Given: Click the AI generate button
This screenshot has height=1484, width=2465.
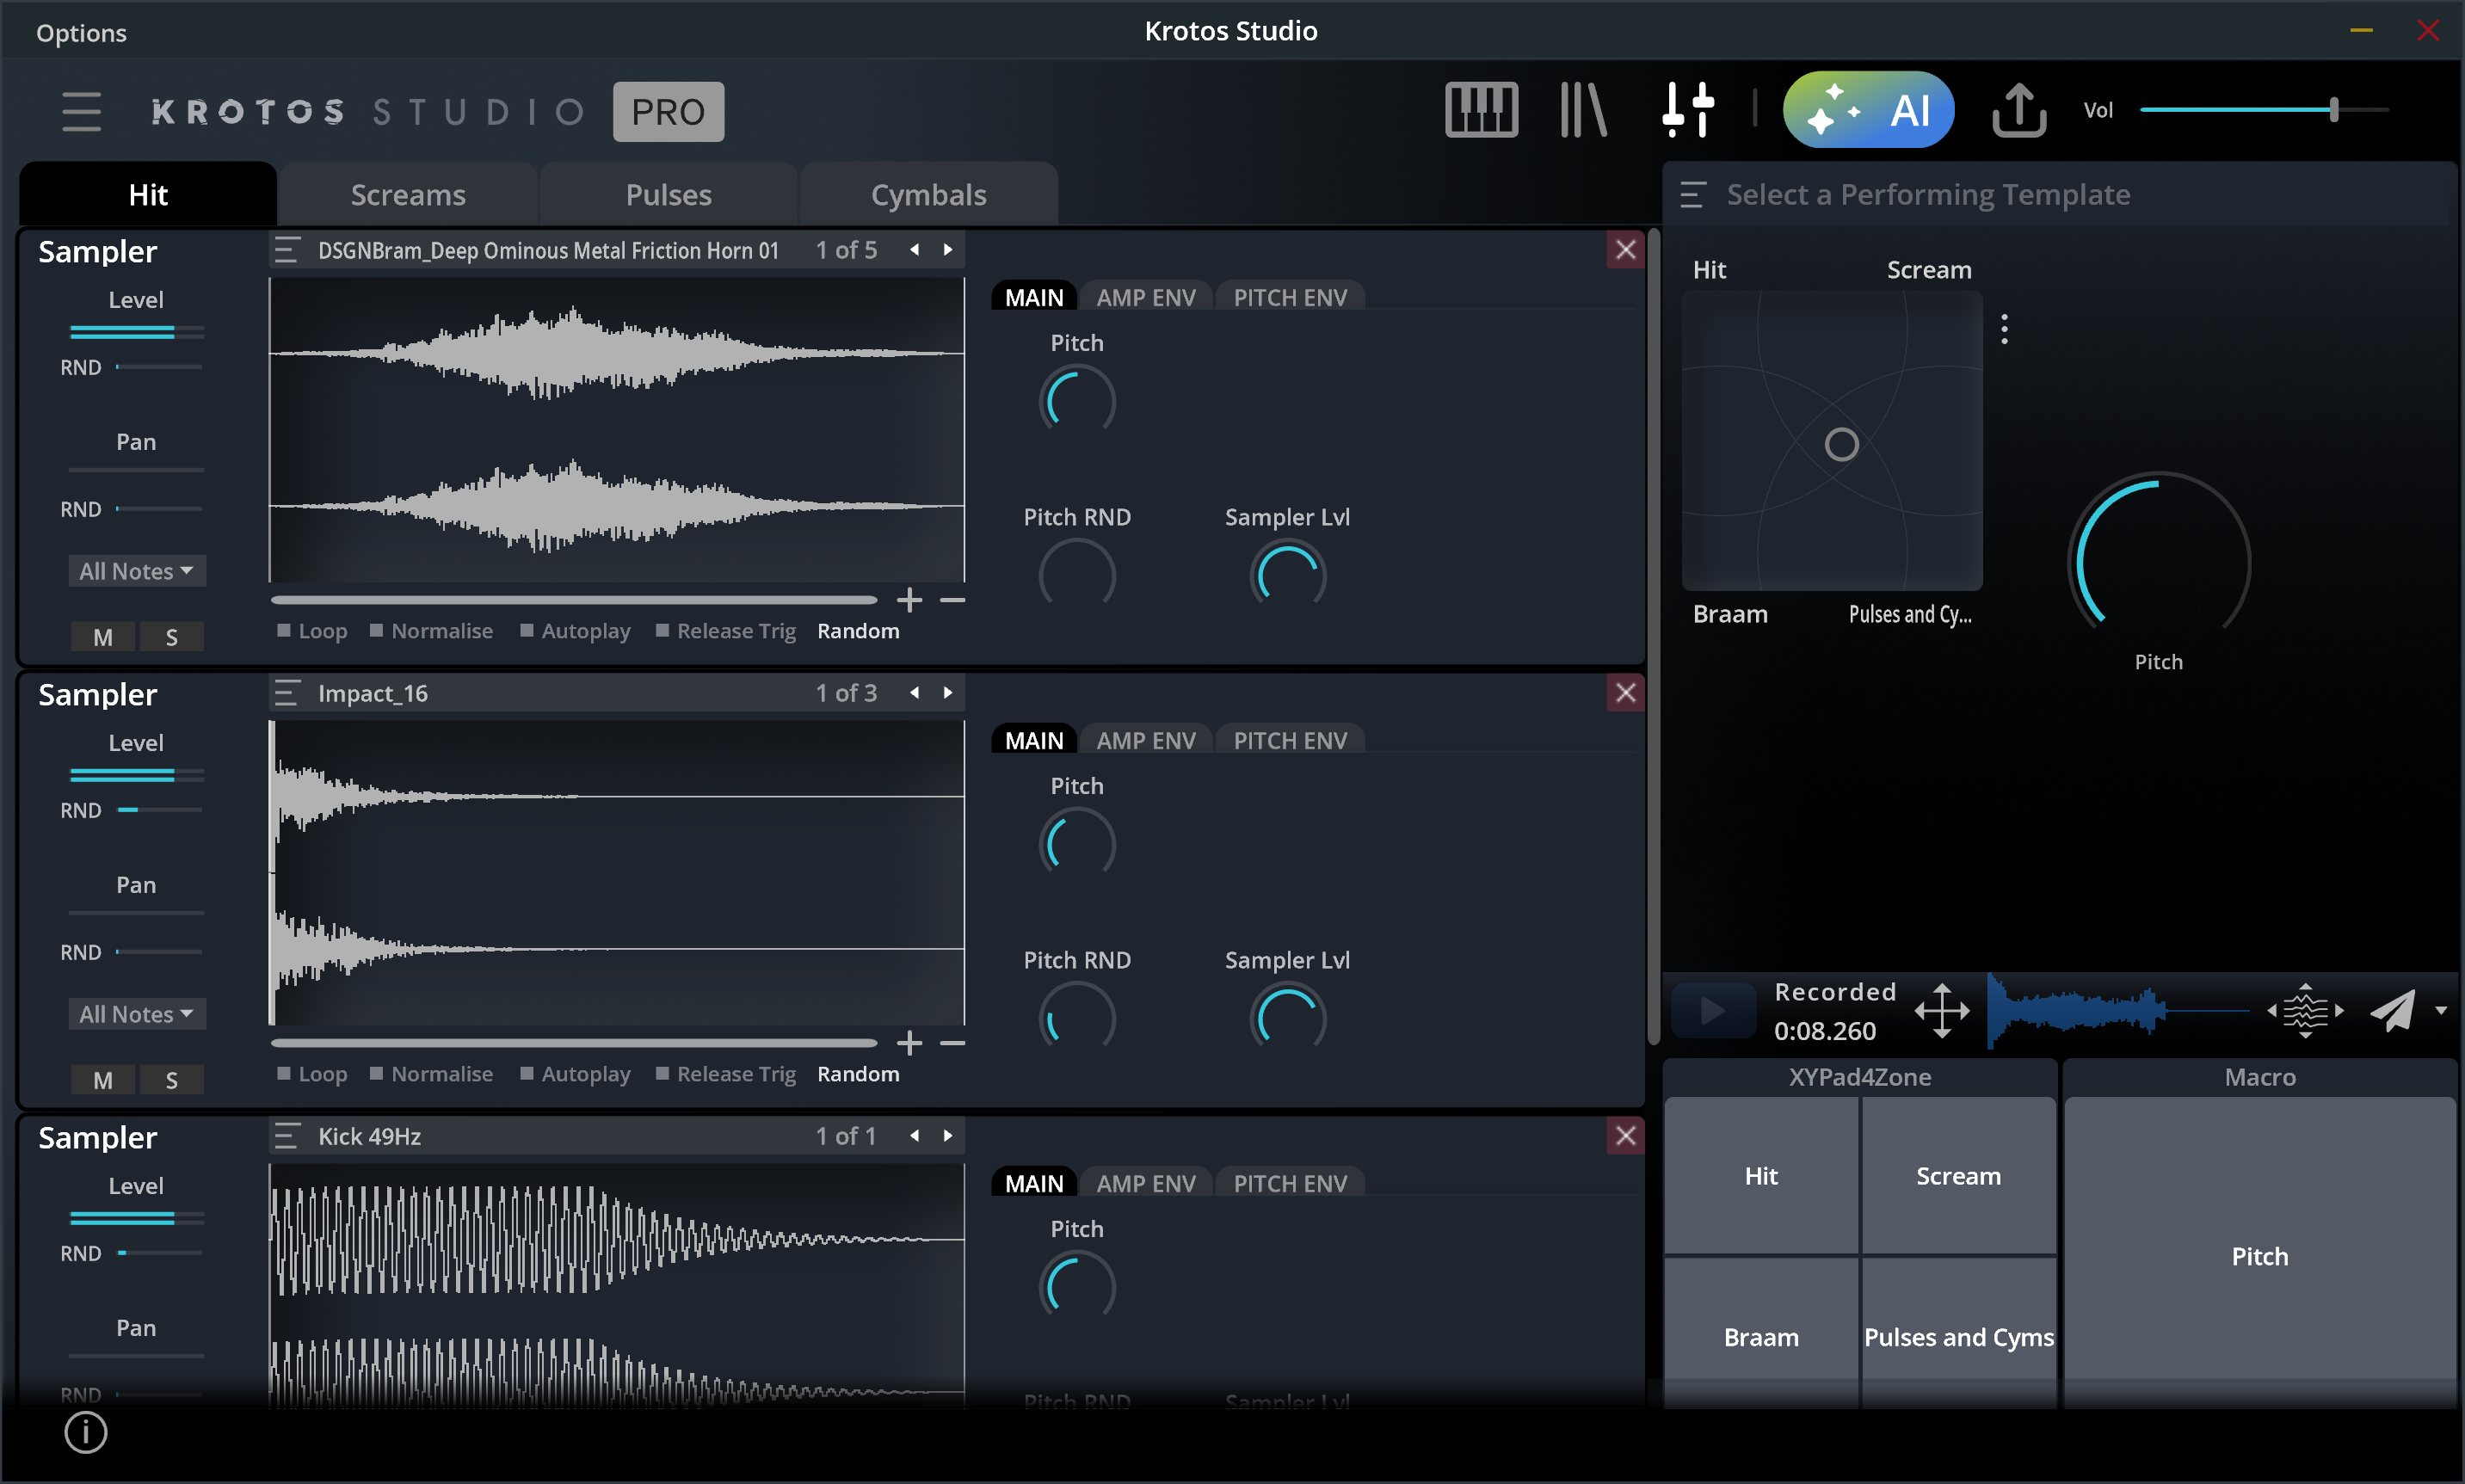Looking at the screenshot, I should [1867, 110].
